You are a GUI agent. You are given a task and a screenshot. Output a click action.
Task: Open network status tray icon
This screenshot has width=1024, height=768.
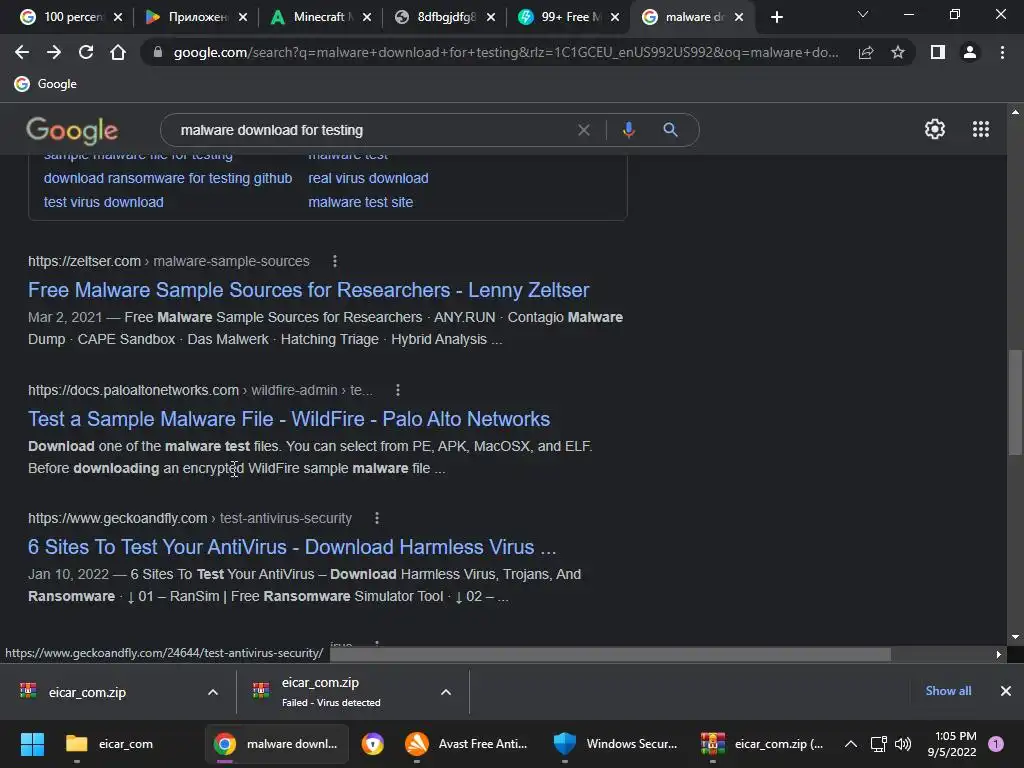(879, 744)
